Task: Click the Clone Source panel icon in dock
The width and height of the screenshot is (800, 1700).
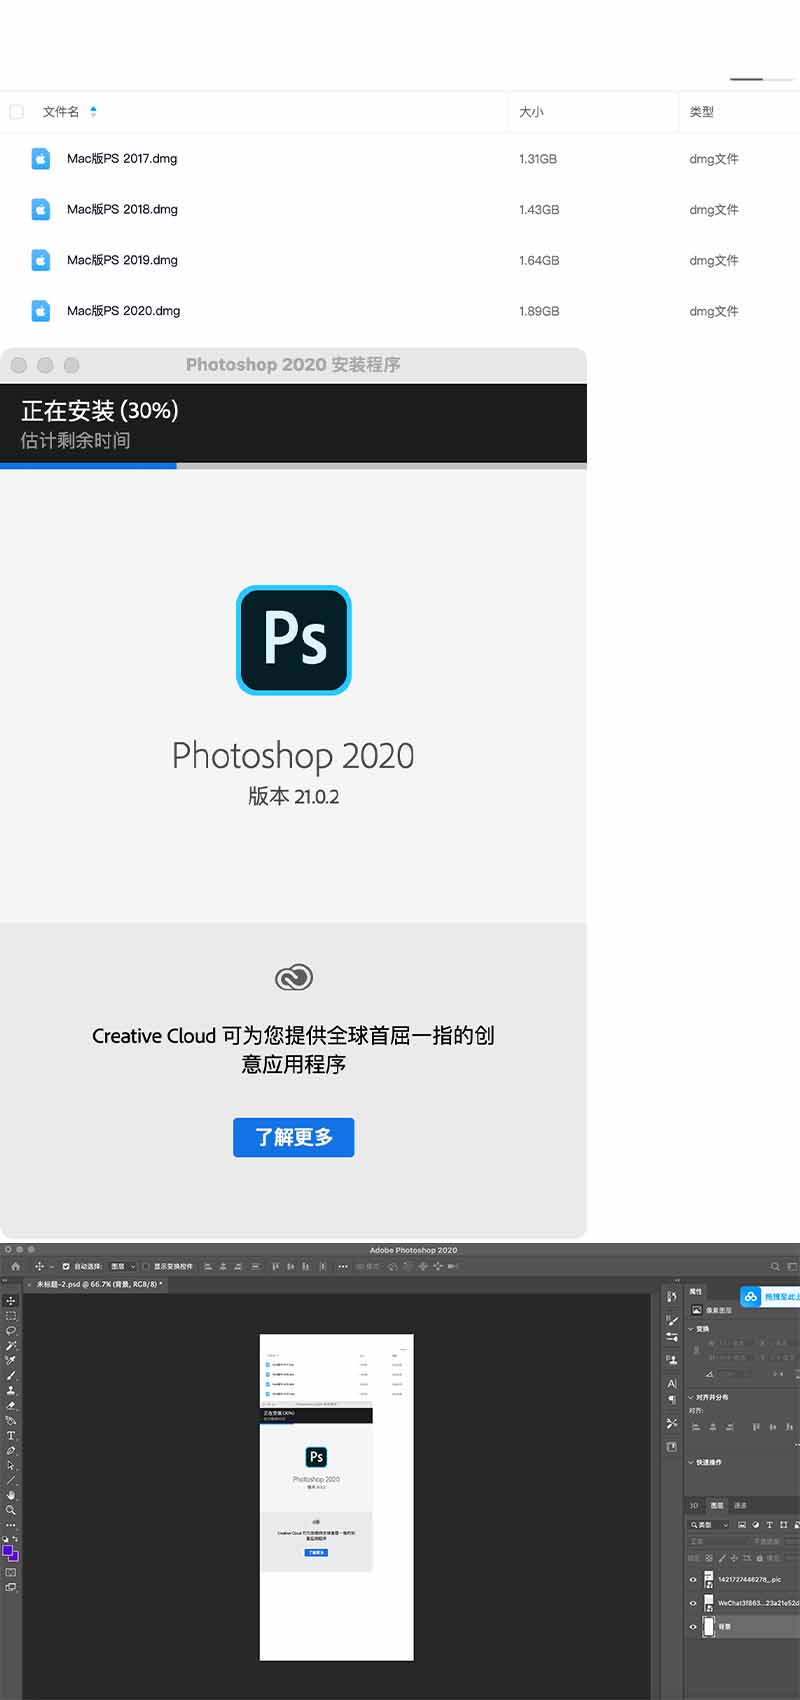Action: tap(672, 1359)
